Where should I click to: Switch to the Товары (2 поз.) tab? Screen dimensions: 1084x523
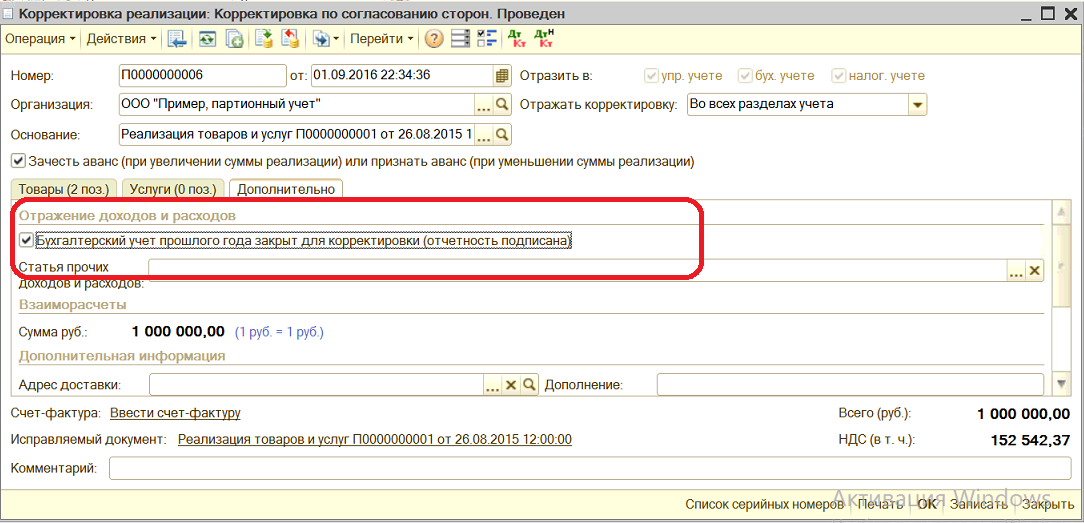[x=64, y=189]
